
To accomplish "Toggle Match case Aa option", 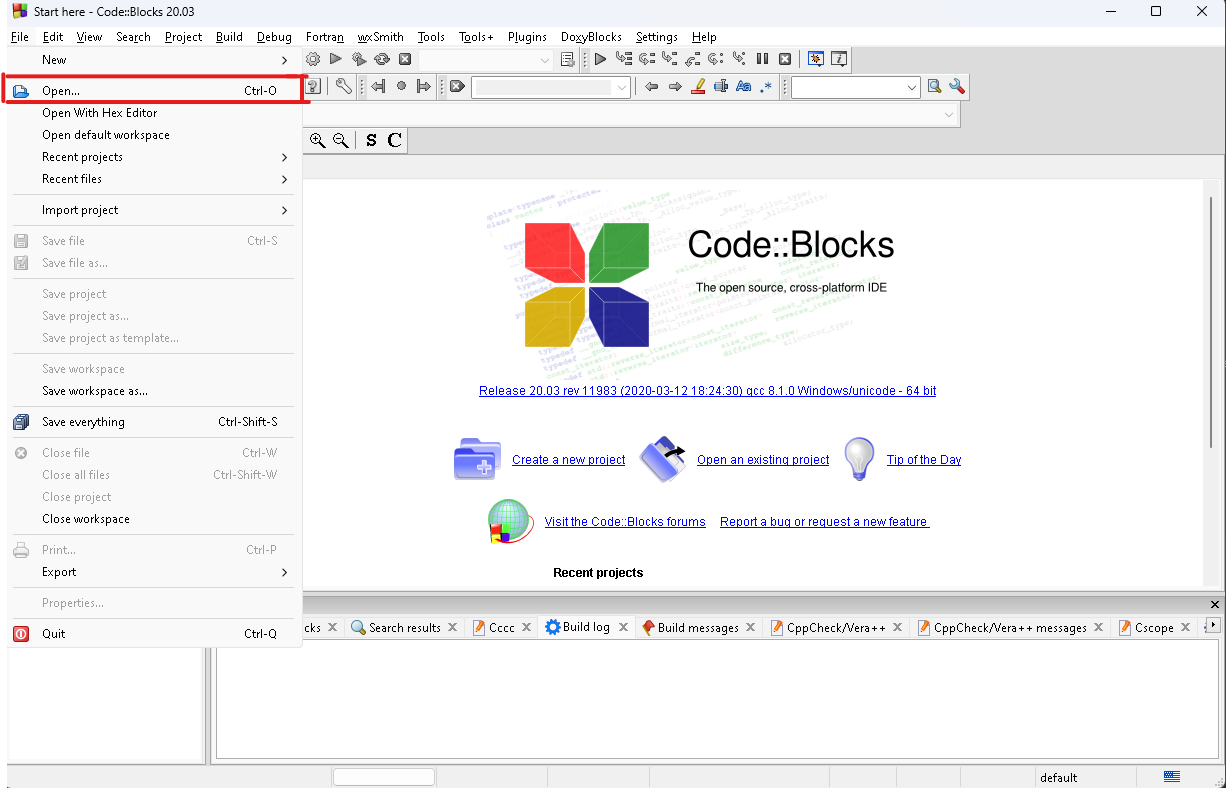I will click(744, 87).
